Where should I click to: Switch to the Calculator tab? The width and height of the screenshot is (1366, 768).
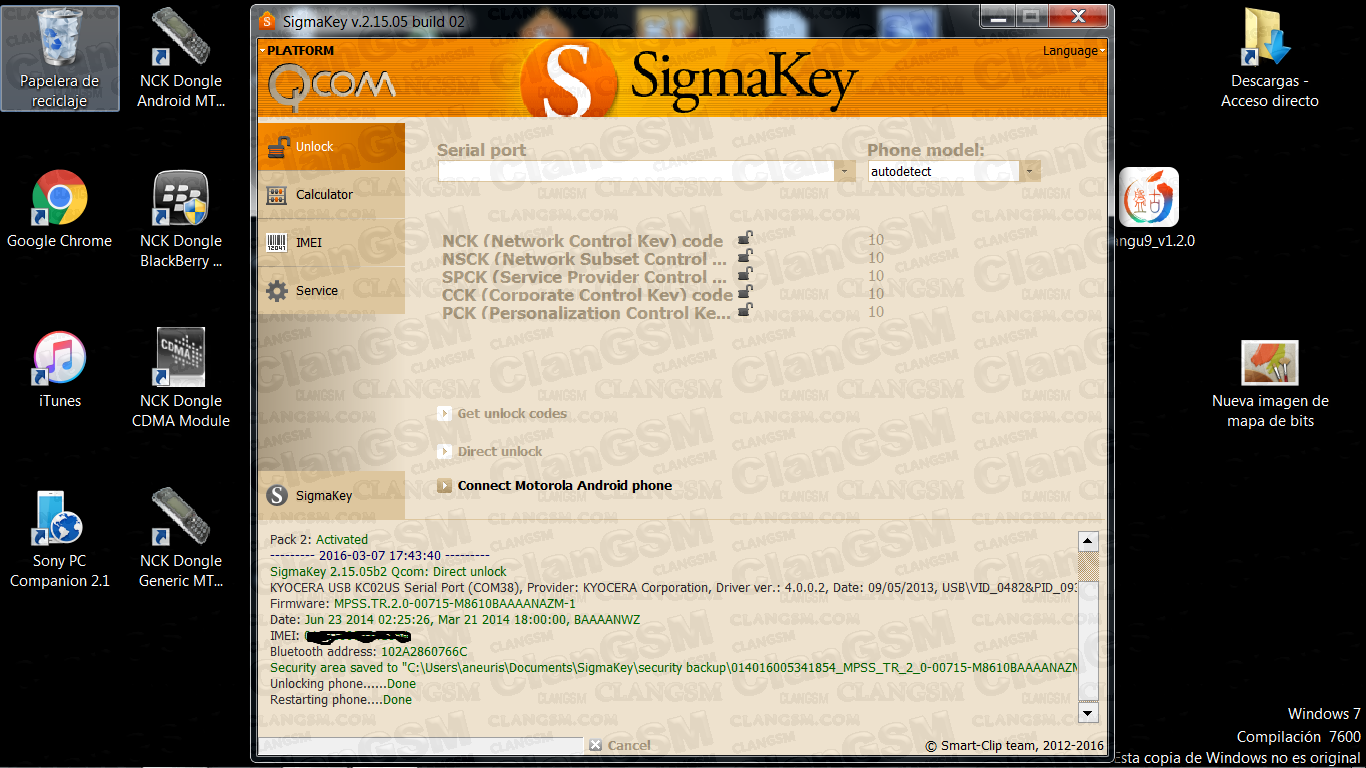point(331,195)
